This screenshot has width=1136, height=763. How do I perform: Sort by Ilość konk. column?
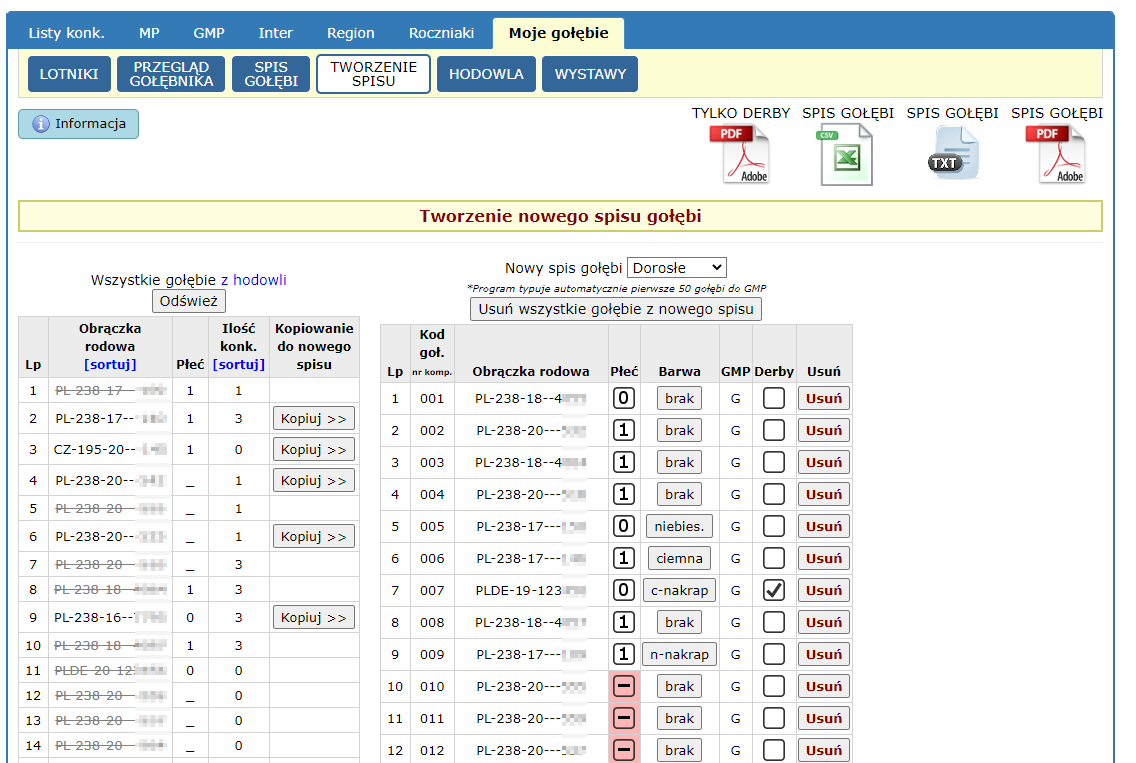[239, 364]
